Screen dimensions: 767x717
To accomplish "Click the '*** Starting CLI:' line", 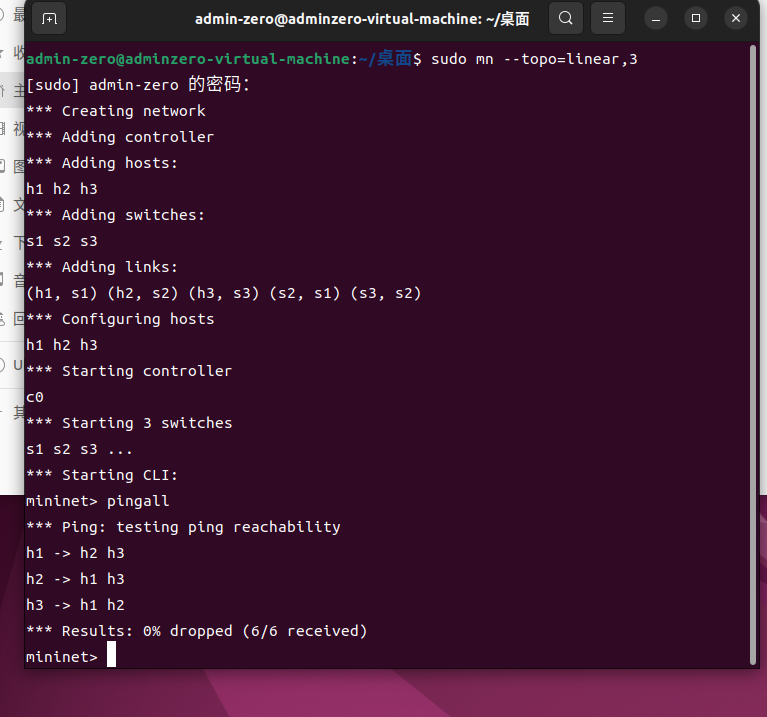I will [102, 475].
